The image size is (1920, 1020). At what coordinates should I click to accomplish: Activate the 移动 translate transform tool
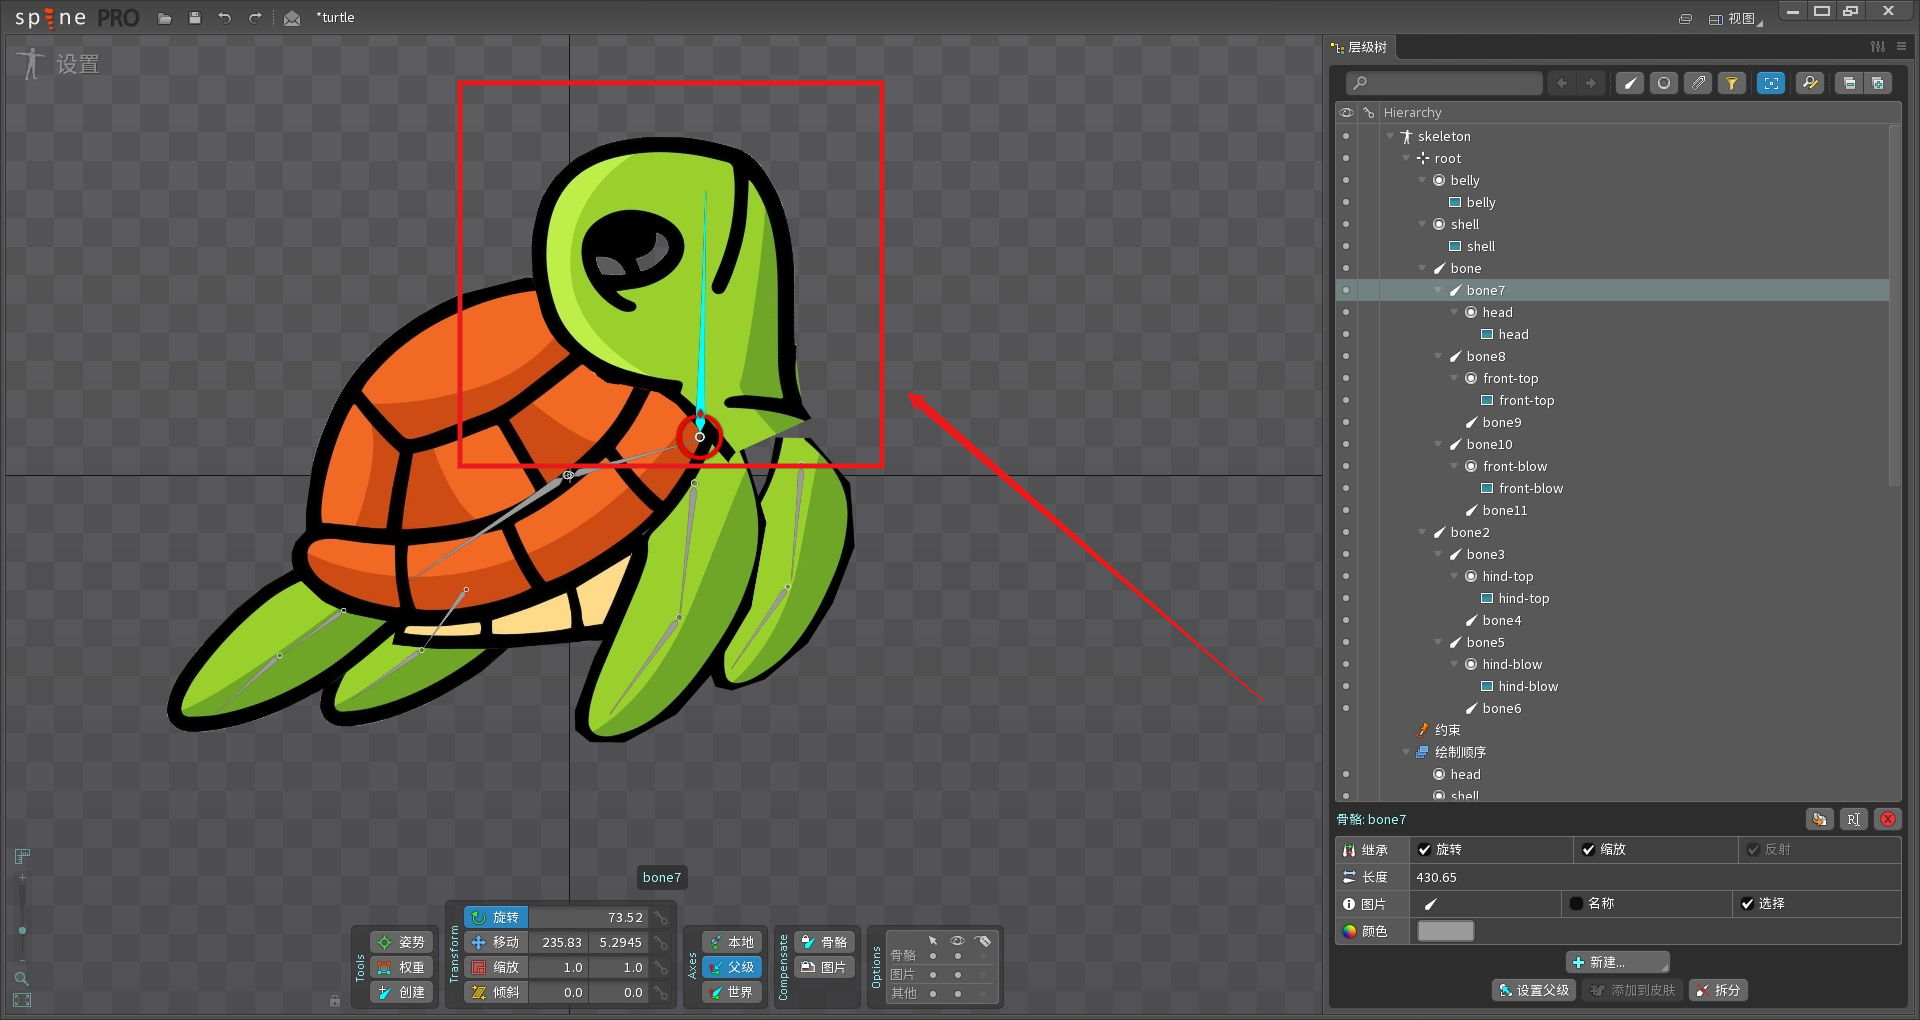(496, 942)
